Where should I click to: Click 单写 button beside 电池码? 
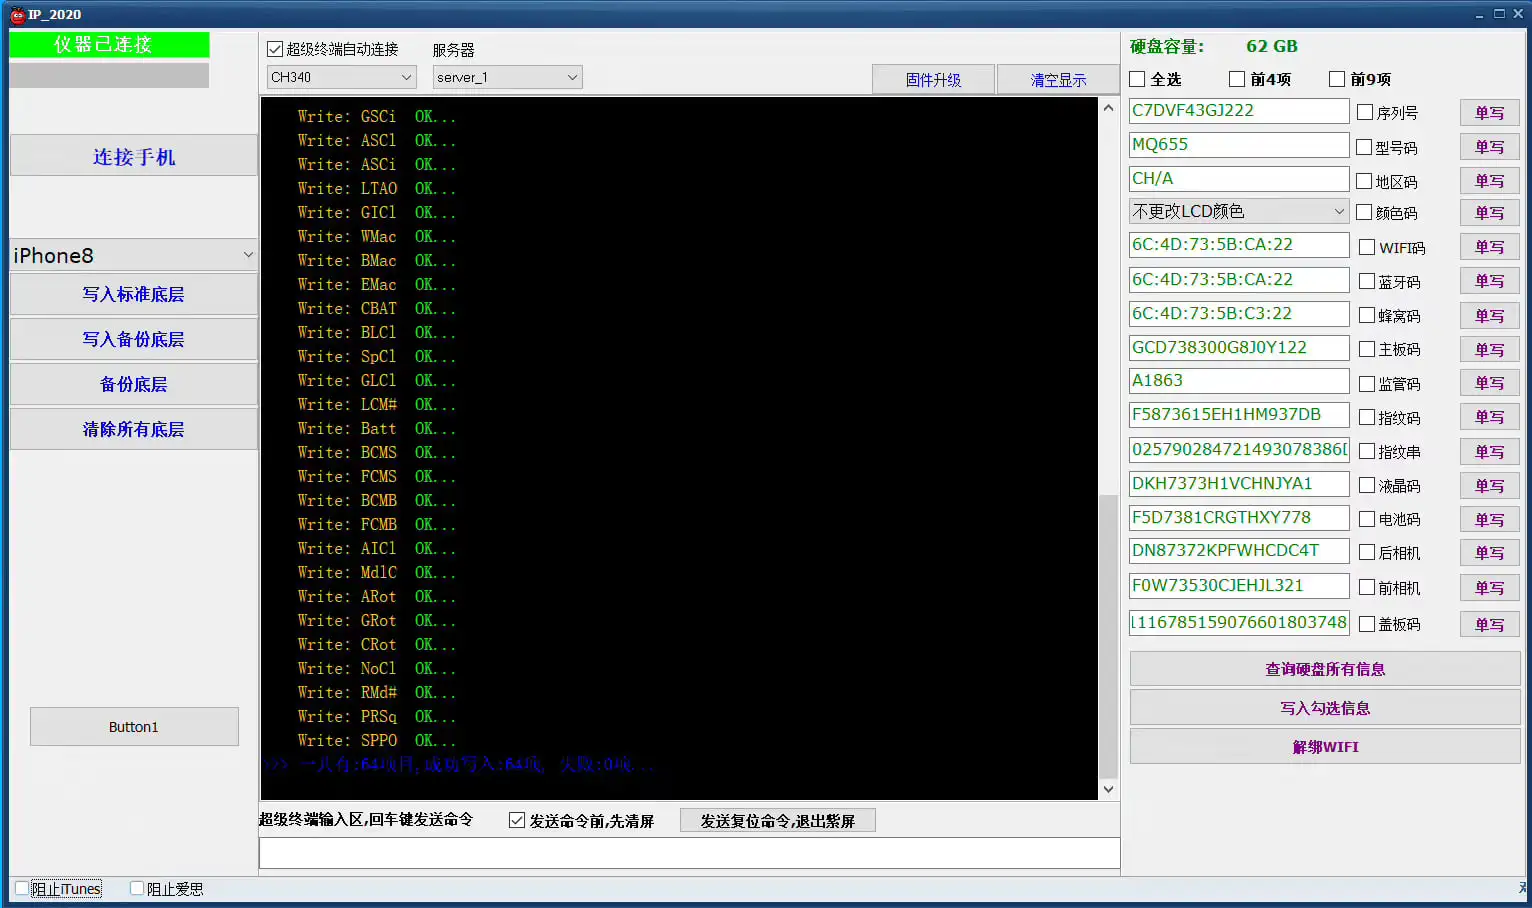click(1489, 519)
